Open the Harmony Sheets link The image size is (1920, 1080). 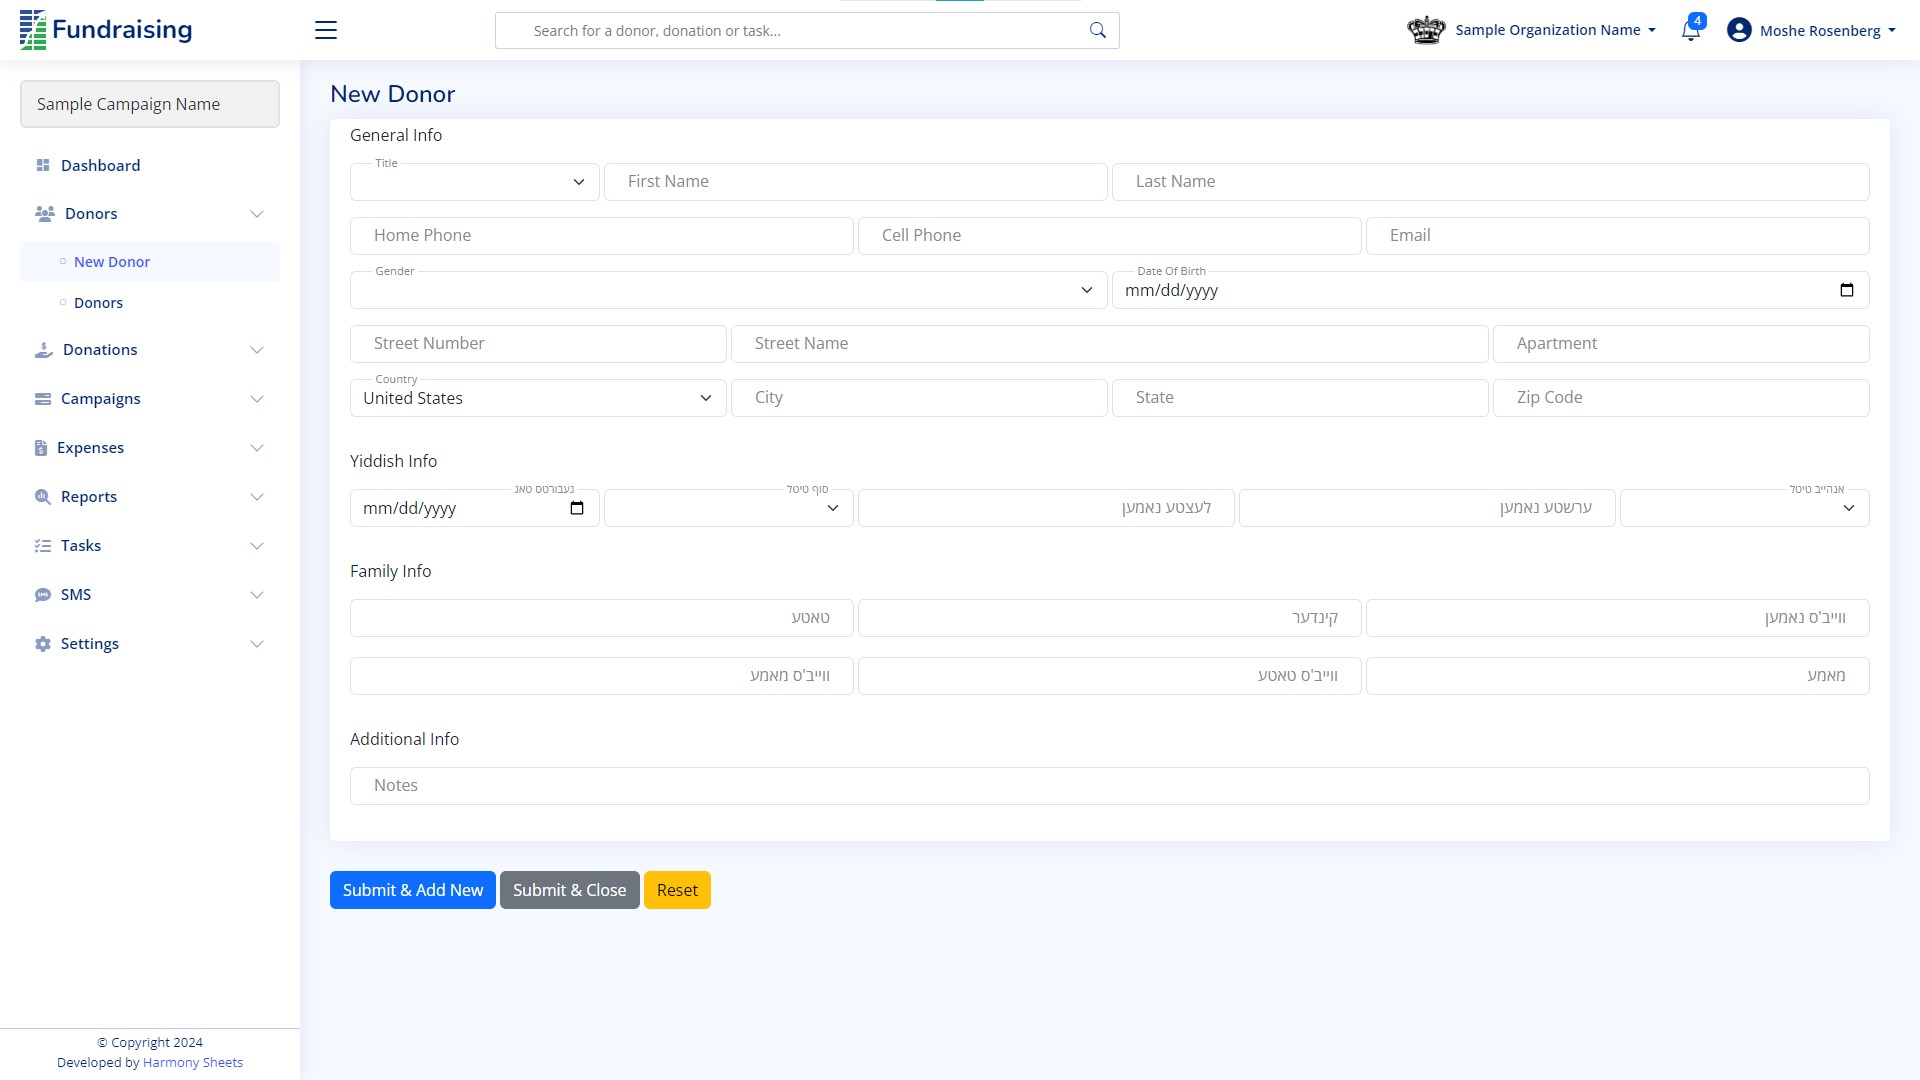point(193,1062)
